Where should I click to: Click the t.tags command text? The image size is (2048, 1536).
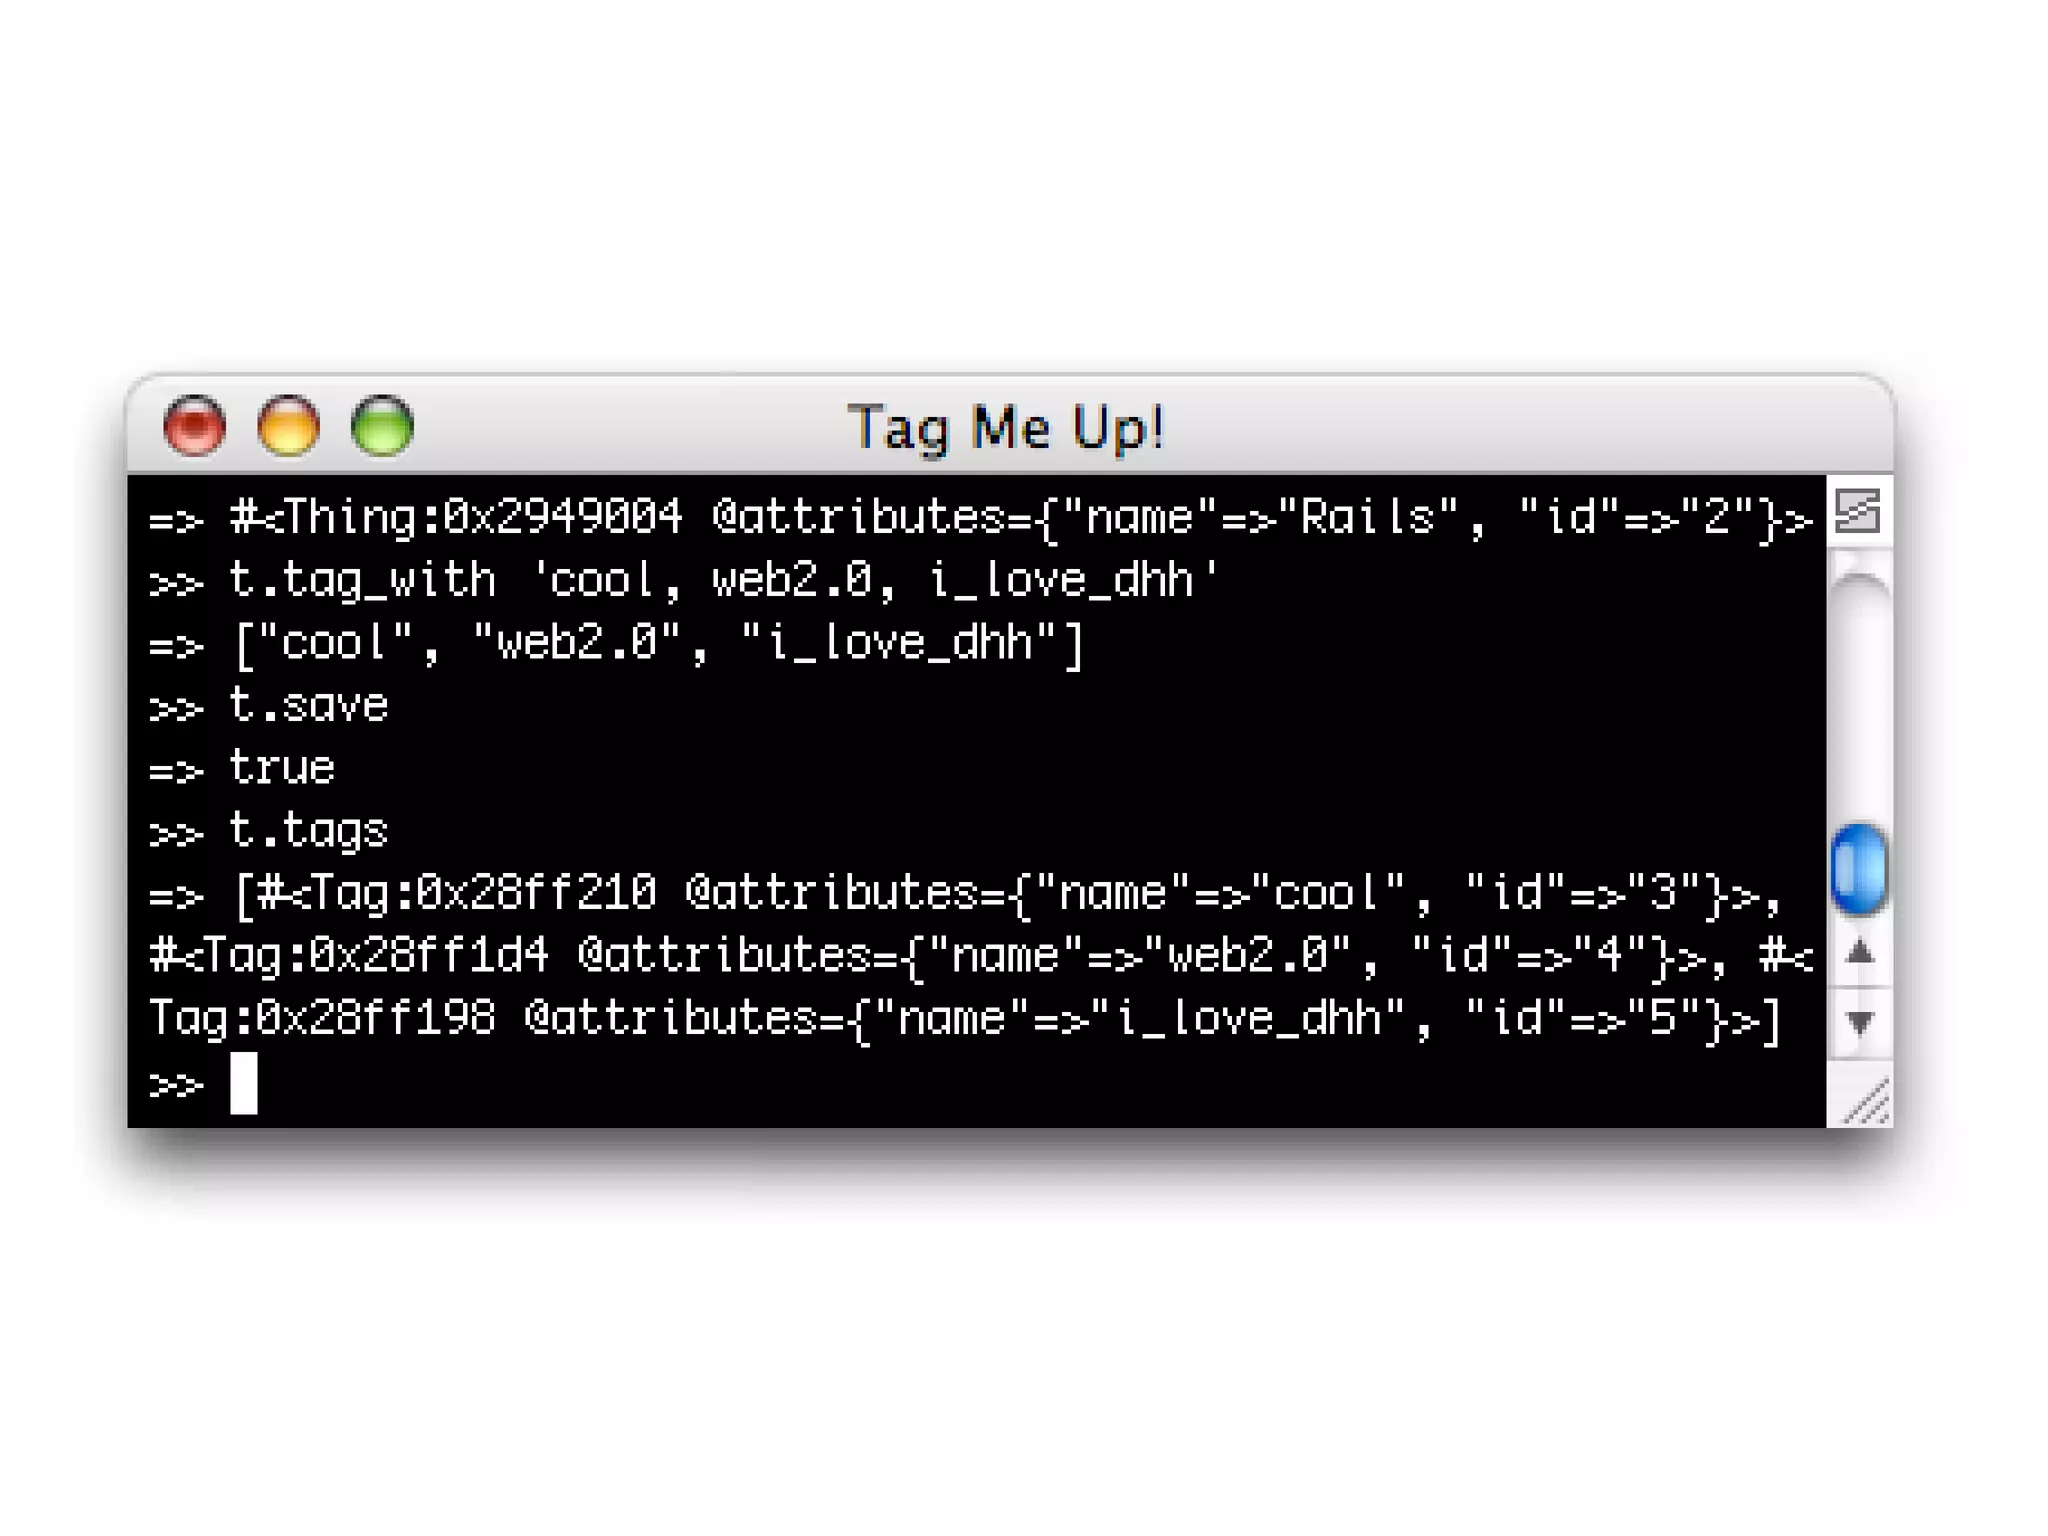point(308,831)
